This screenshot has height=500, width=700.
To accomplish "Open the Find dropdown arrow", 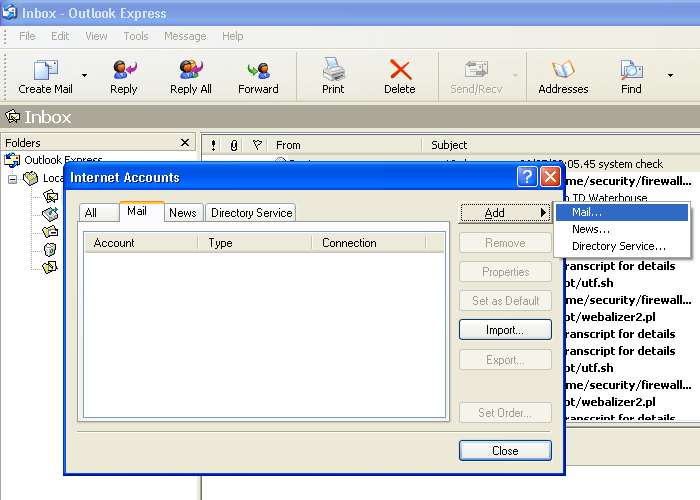I will (670, 75).
